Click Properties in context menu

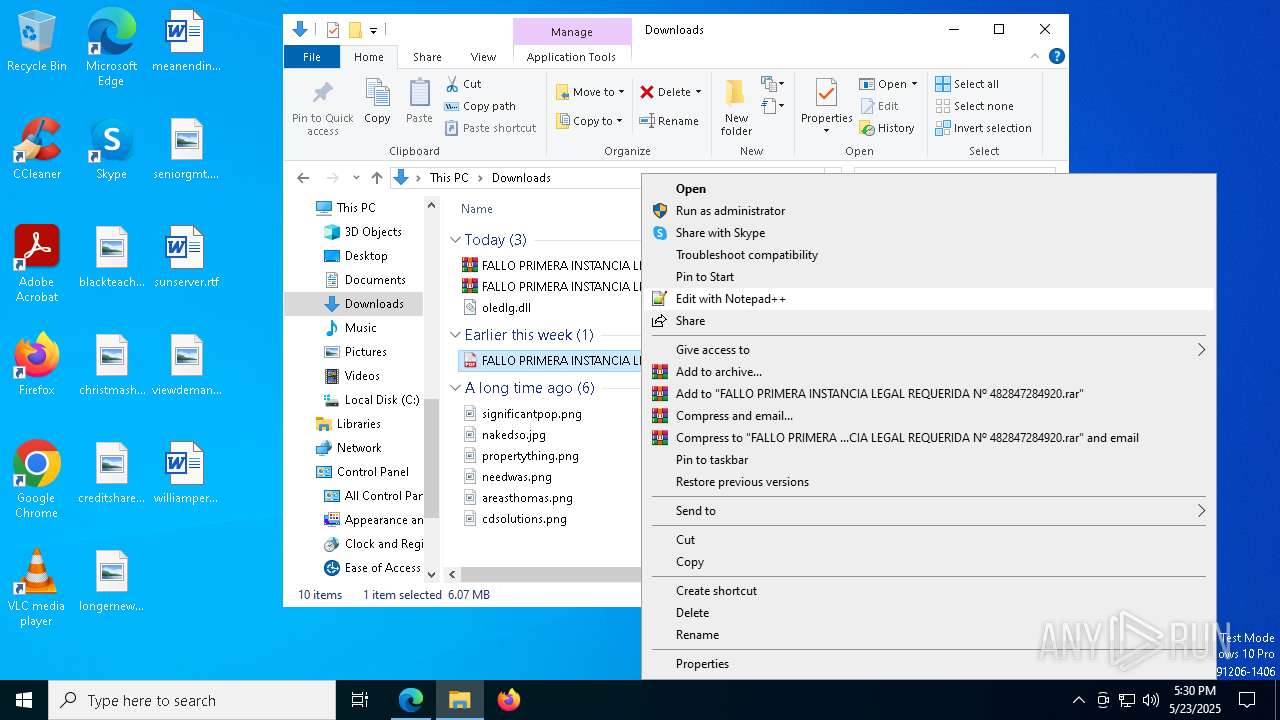(x=928, y=664)
